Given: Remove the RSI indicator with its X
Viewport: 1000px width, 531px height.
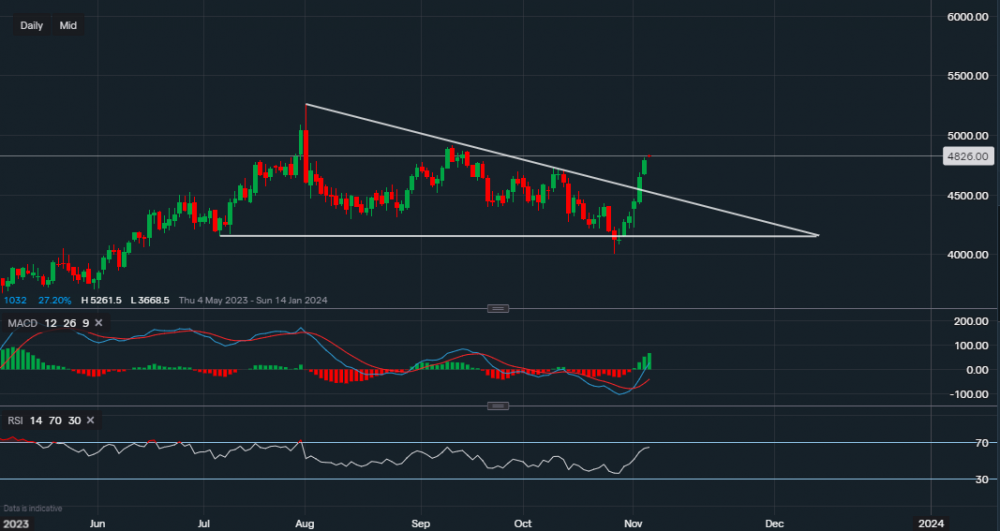Looking at the screenshot, I should 90,421.
